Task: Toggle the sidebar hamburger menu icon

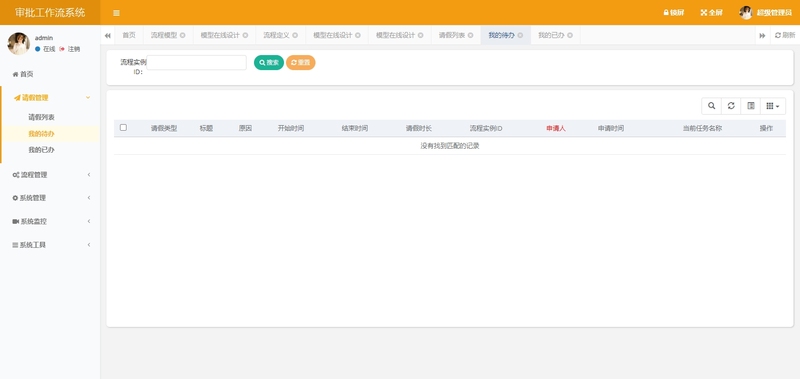Action: coord(116,13)
